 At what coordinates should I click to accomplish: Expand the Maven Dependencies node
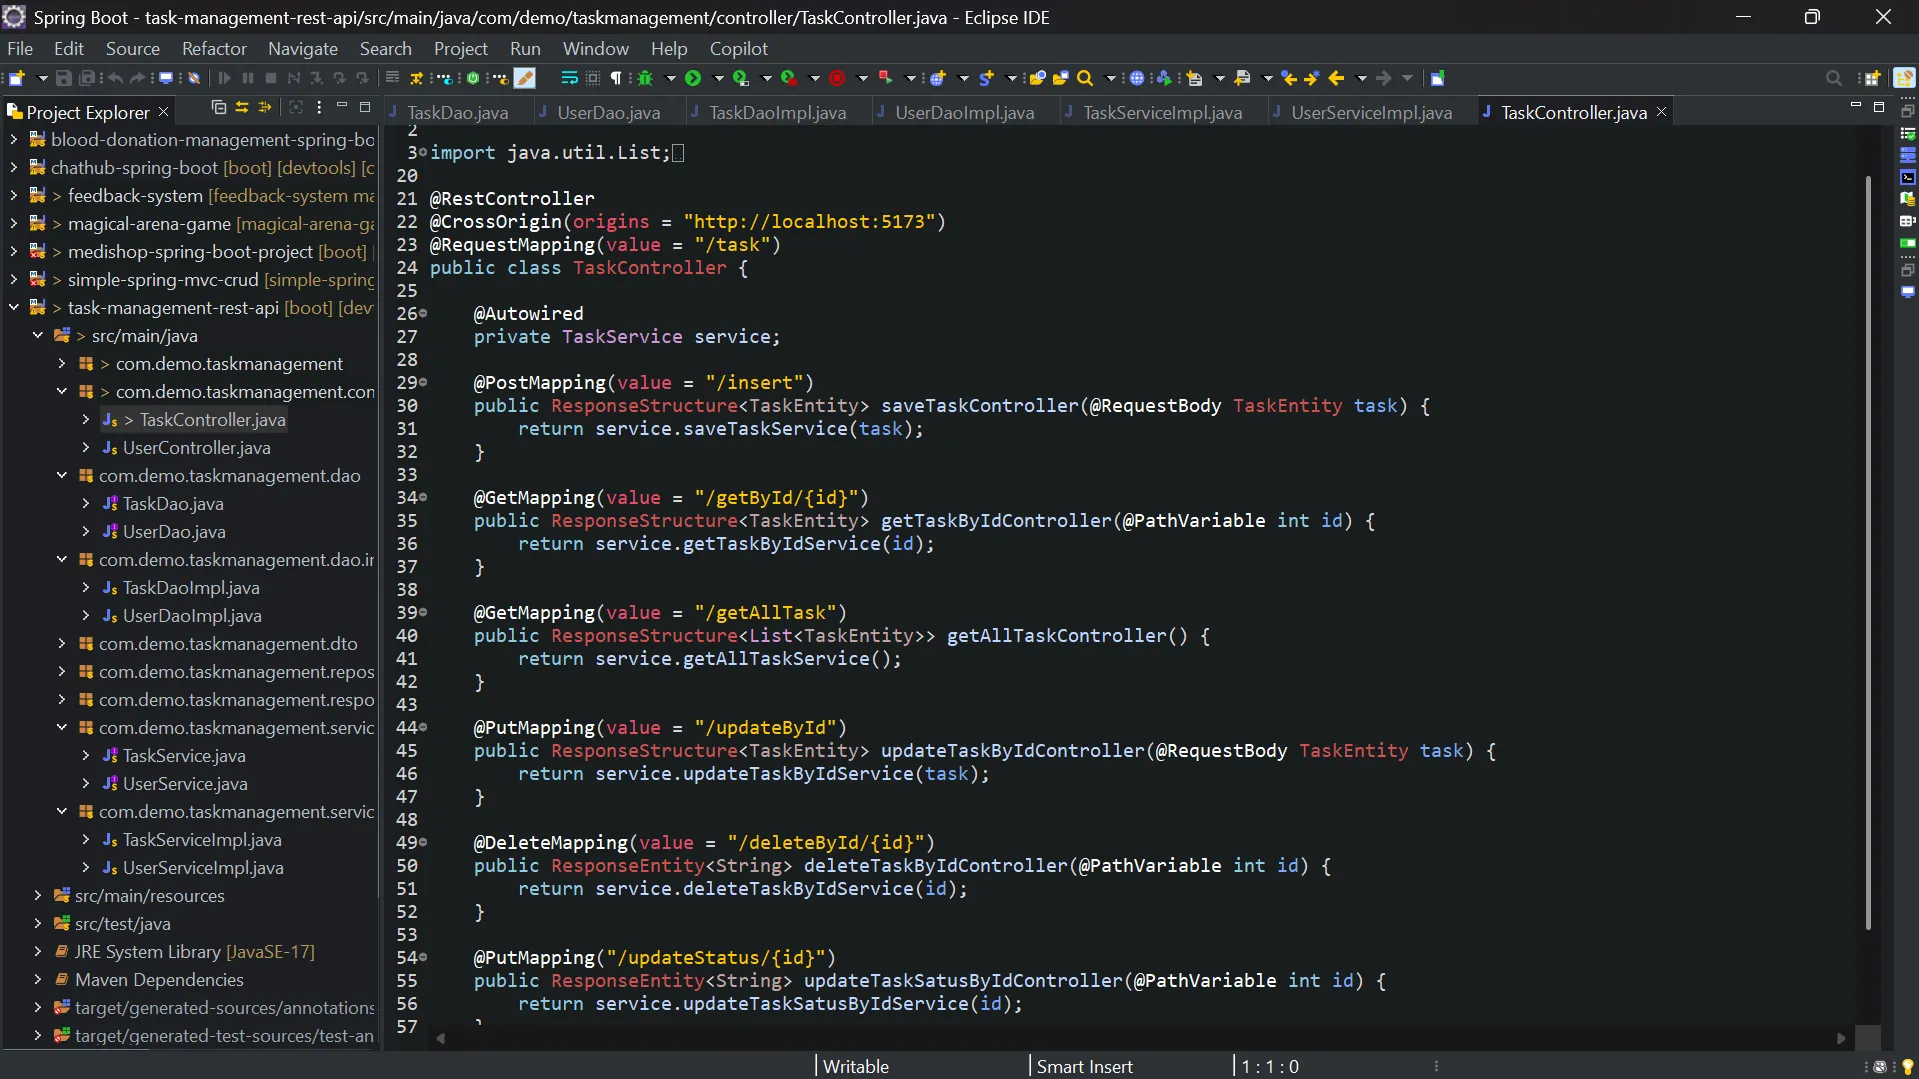click(x=38, y=980)
